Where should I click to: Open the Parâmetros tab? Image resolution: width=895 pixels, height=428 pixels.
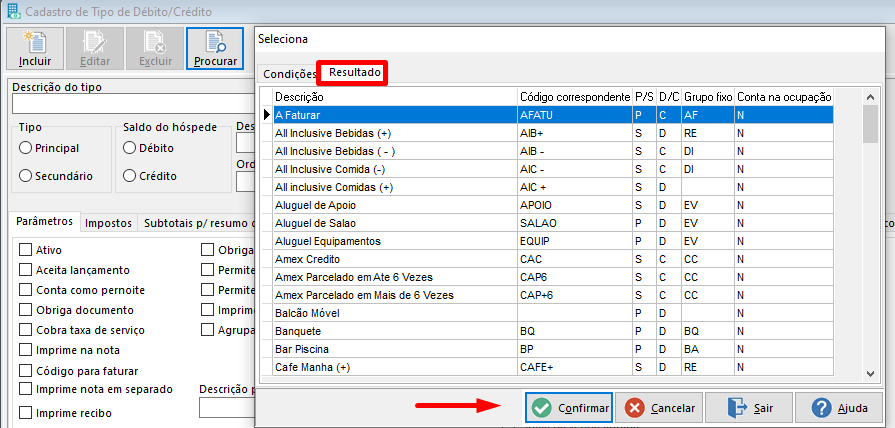coord(45,221)
